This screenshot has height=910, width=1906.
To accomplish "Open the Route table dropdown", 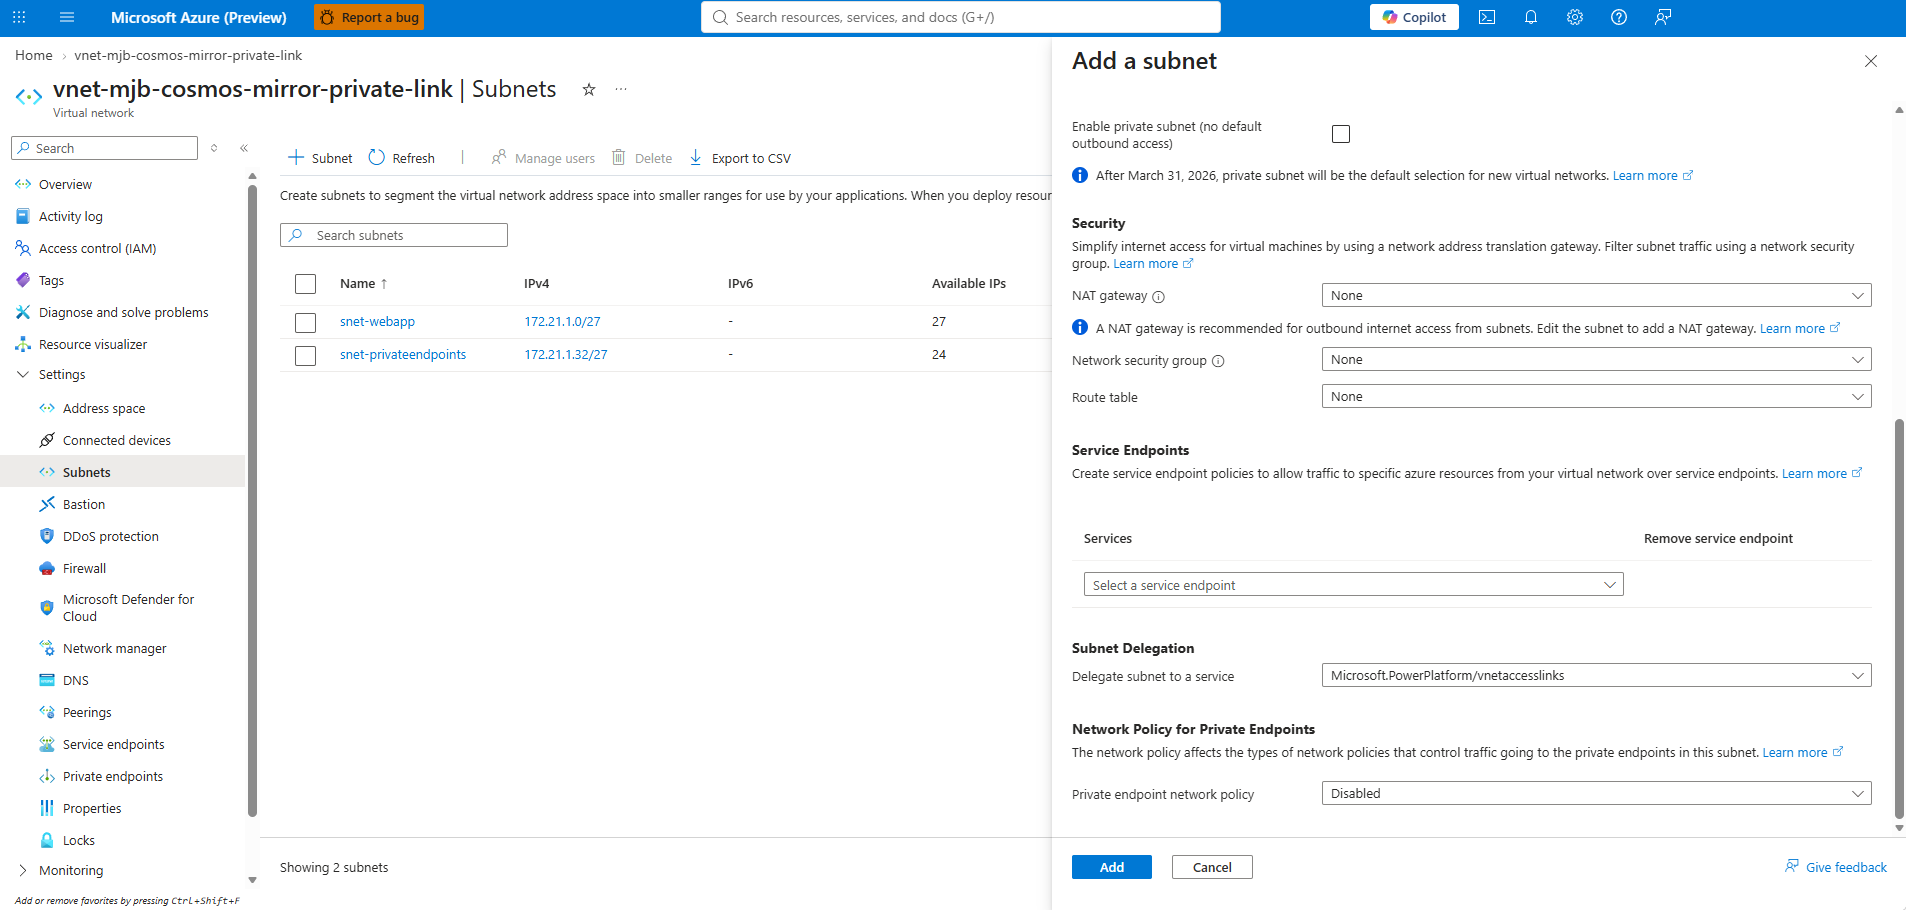I will tap(1596, 396).
